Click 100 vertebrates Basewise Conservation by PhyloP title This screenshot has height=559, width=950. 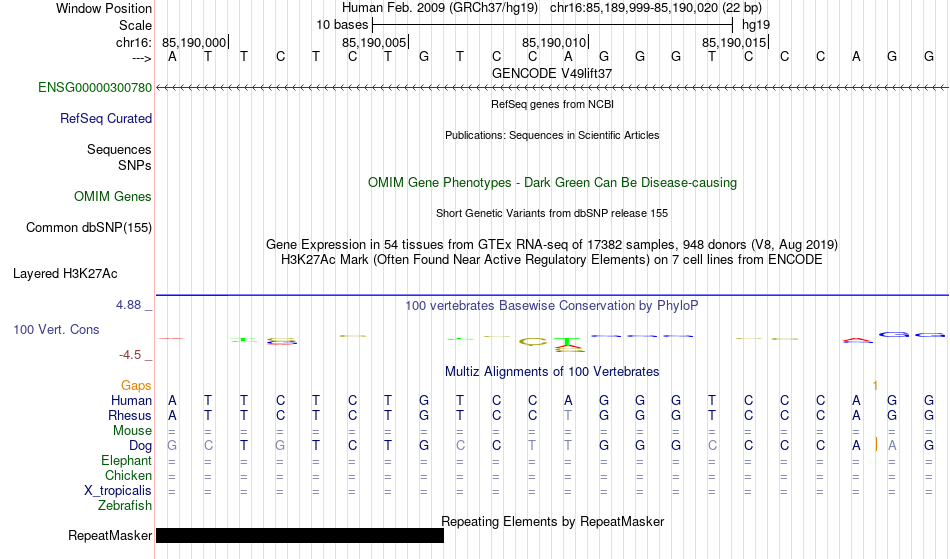pyautogui.click(x=552, y=306)
